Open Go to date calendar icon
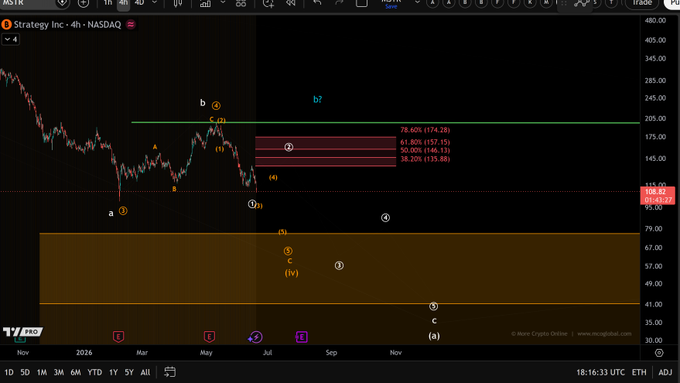The width and height of the screenshot is (680, 383). (x=170, y=372)
